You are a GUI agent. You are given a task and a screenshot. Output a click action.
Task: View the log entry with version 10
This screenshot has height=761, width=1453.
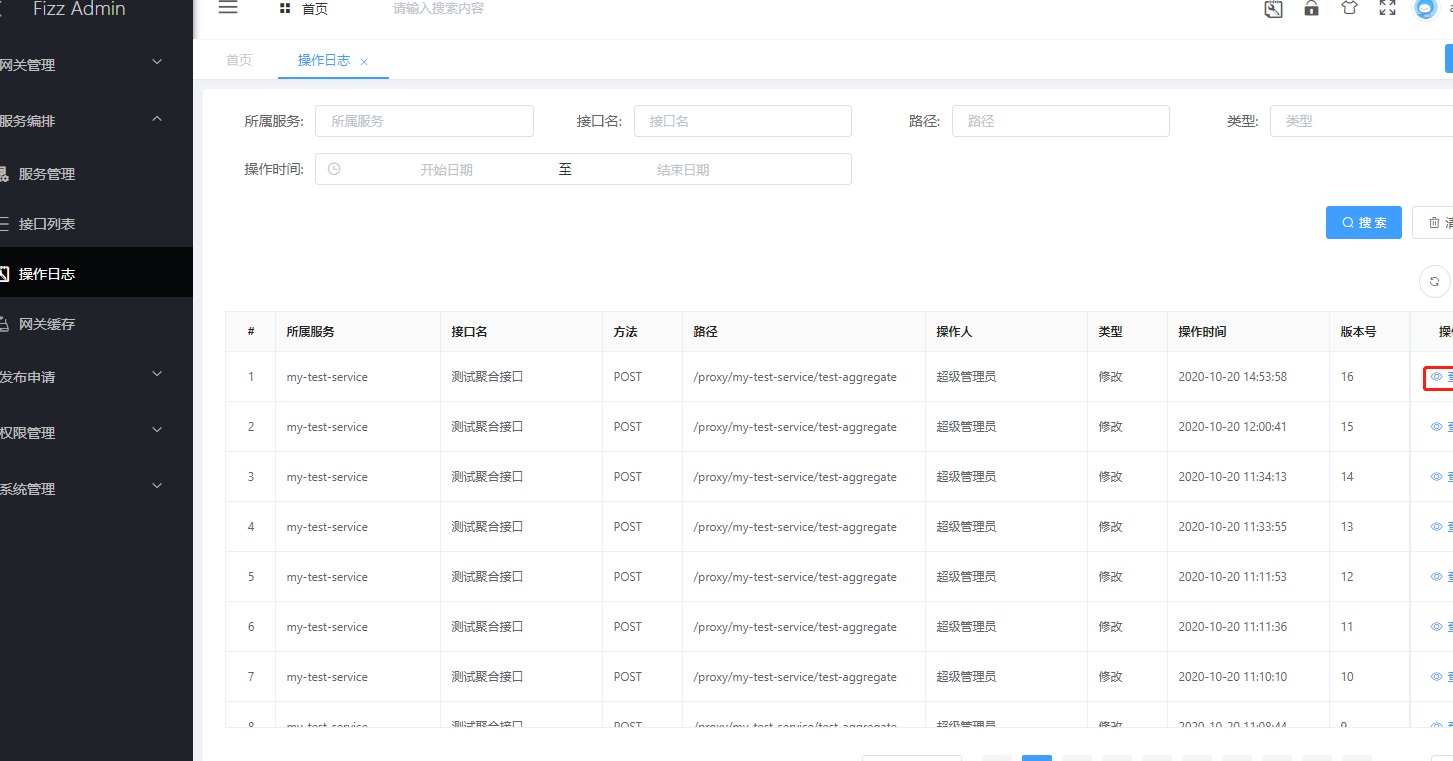pos(1440,677)
